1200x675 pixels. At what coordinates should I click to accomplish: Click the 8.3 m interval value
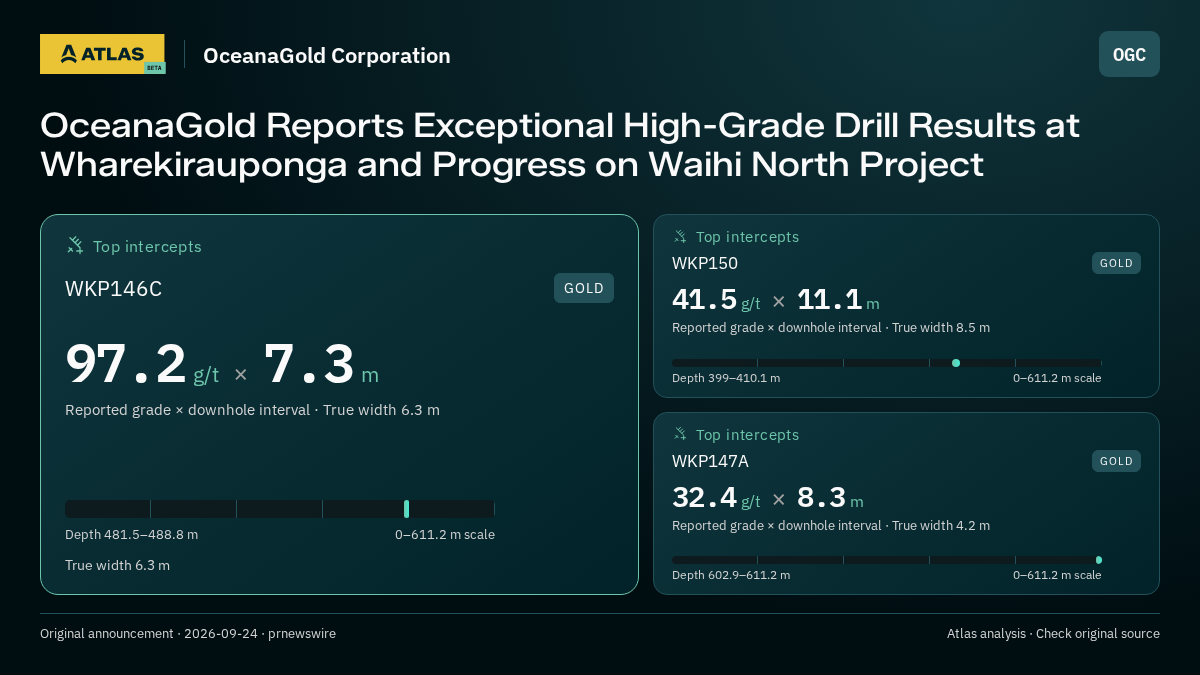point(830,498)
